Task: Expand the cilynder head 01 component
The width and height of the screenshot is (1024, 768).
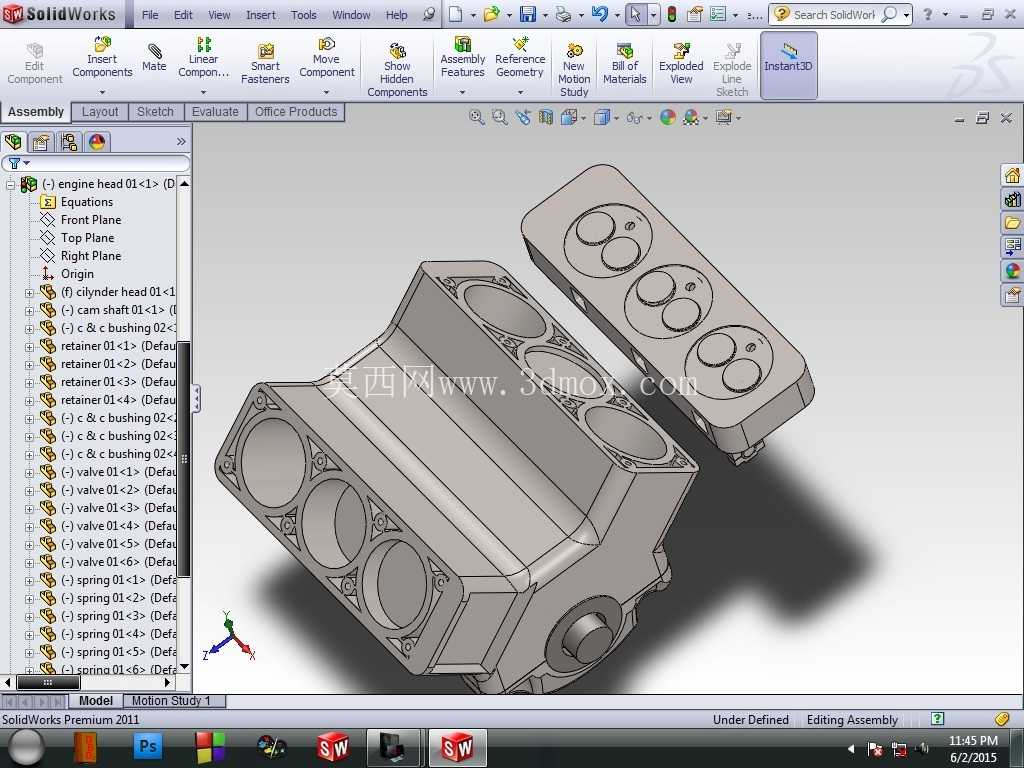Action: point(29,293)
